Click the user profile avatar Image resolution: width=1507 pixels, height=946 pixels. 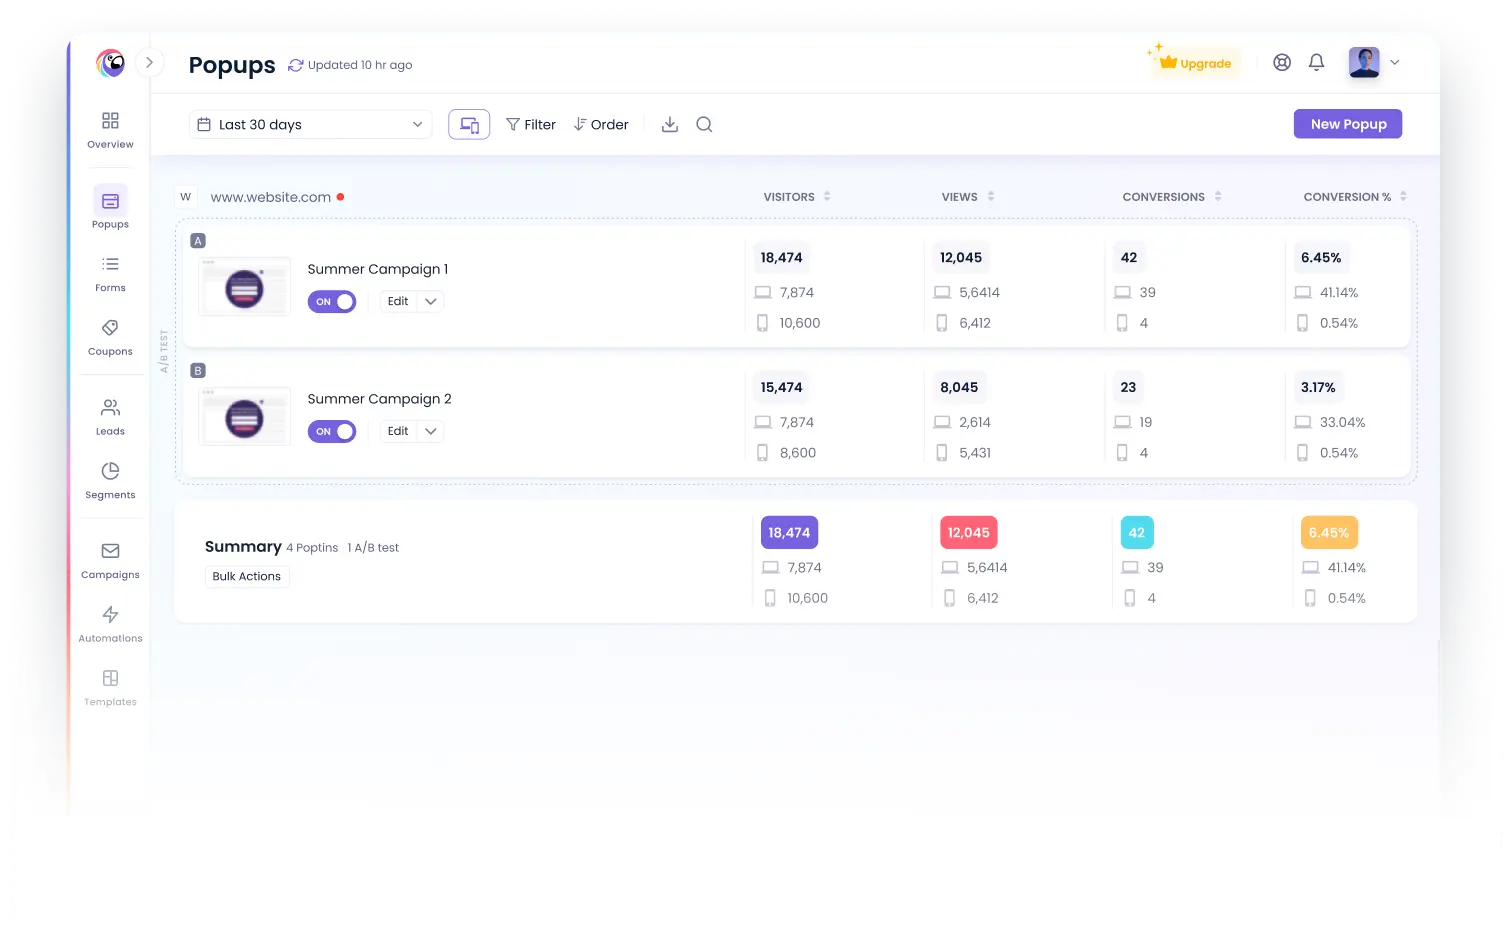(1364, 62)
